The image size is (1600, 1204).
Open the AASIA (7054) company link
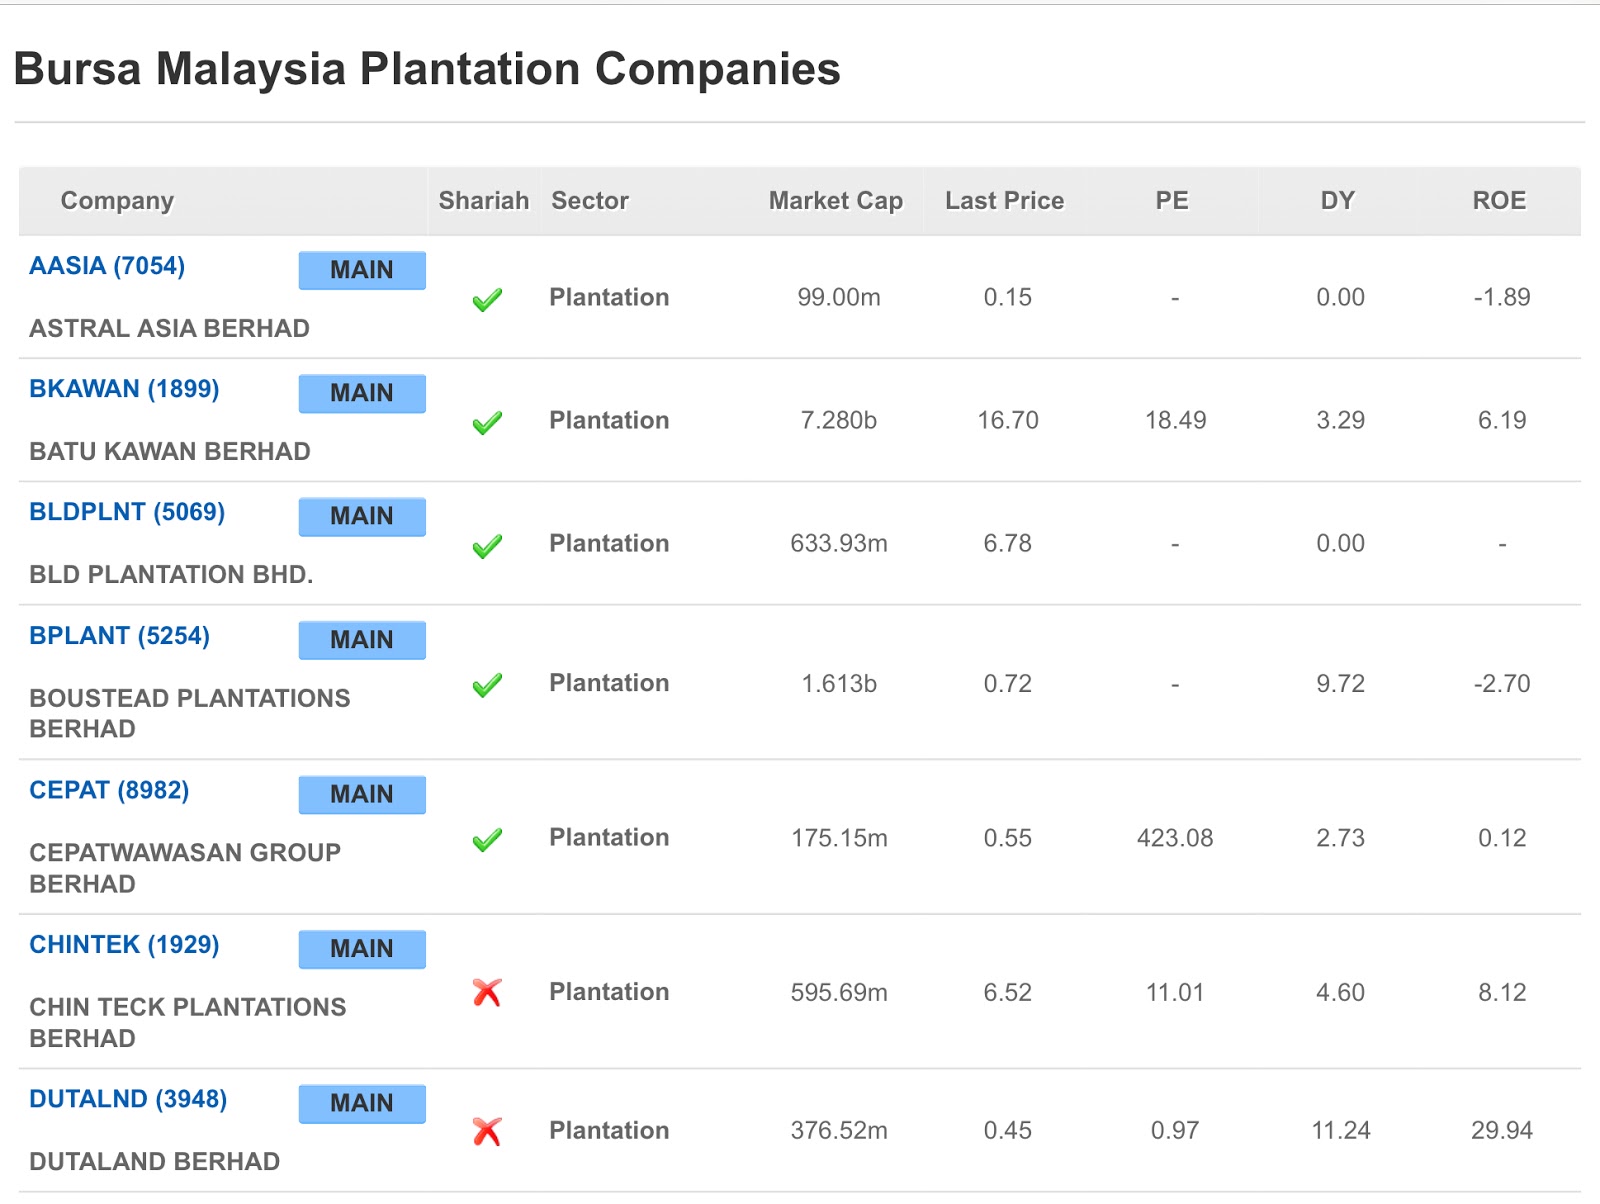pyautogui.click(x=106, y=266)
